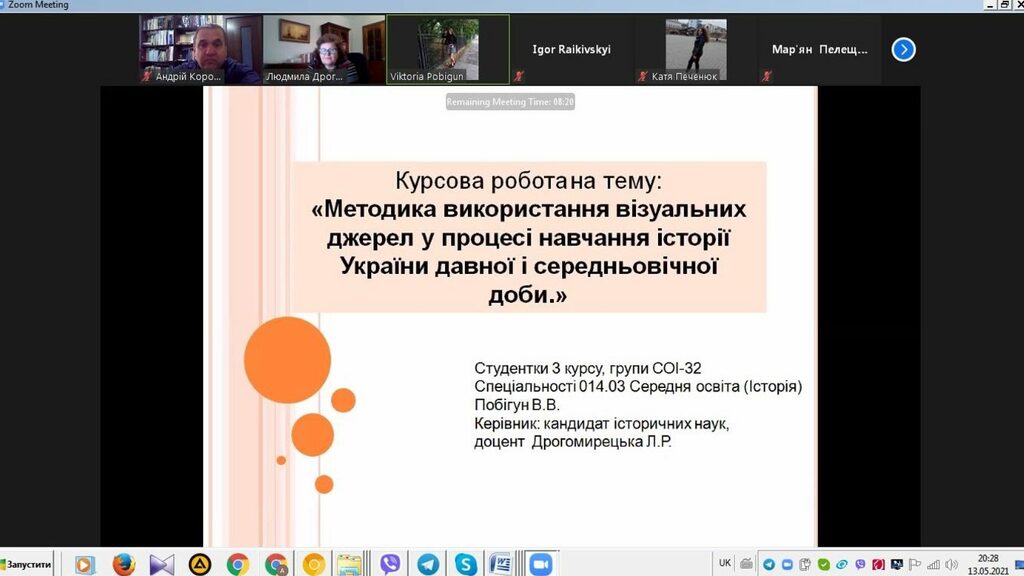Click Remaining Meeting Time indicator
The height and width of the screenshot is (576, 1024).
click(511, 101)
